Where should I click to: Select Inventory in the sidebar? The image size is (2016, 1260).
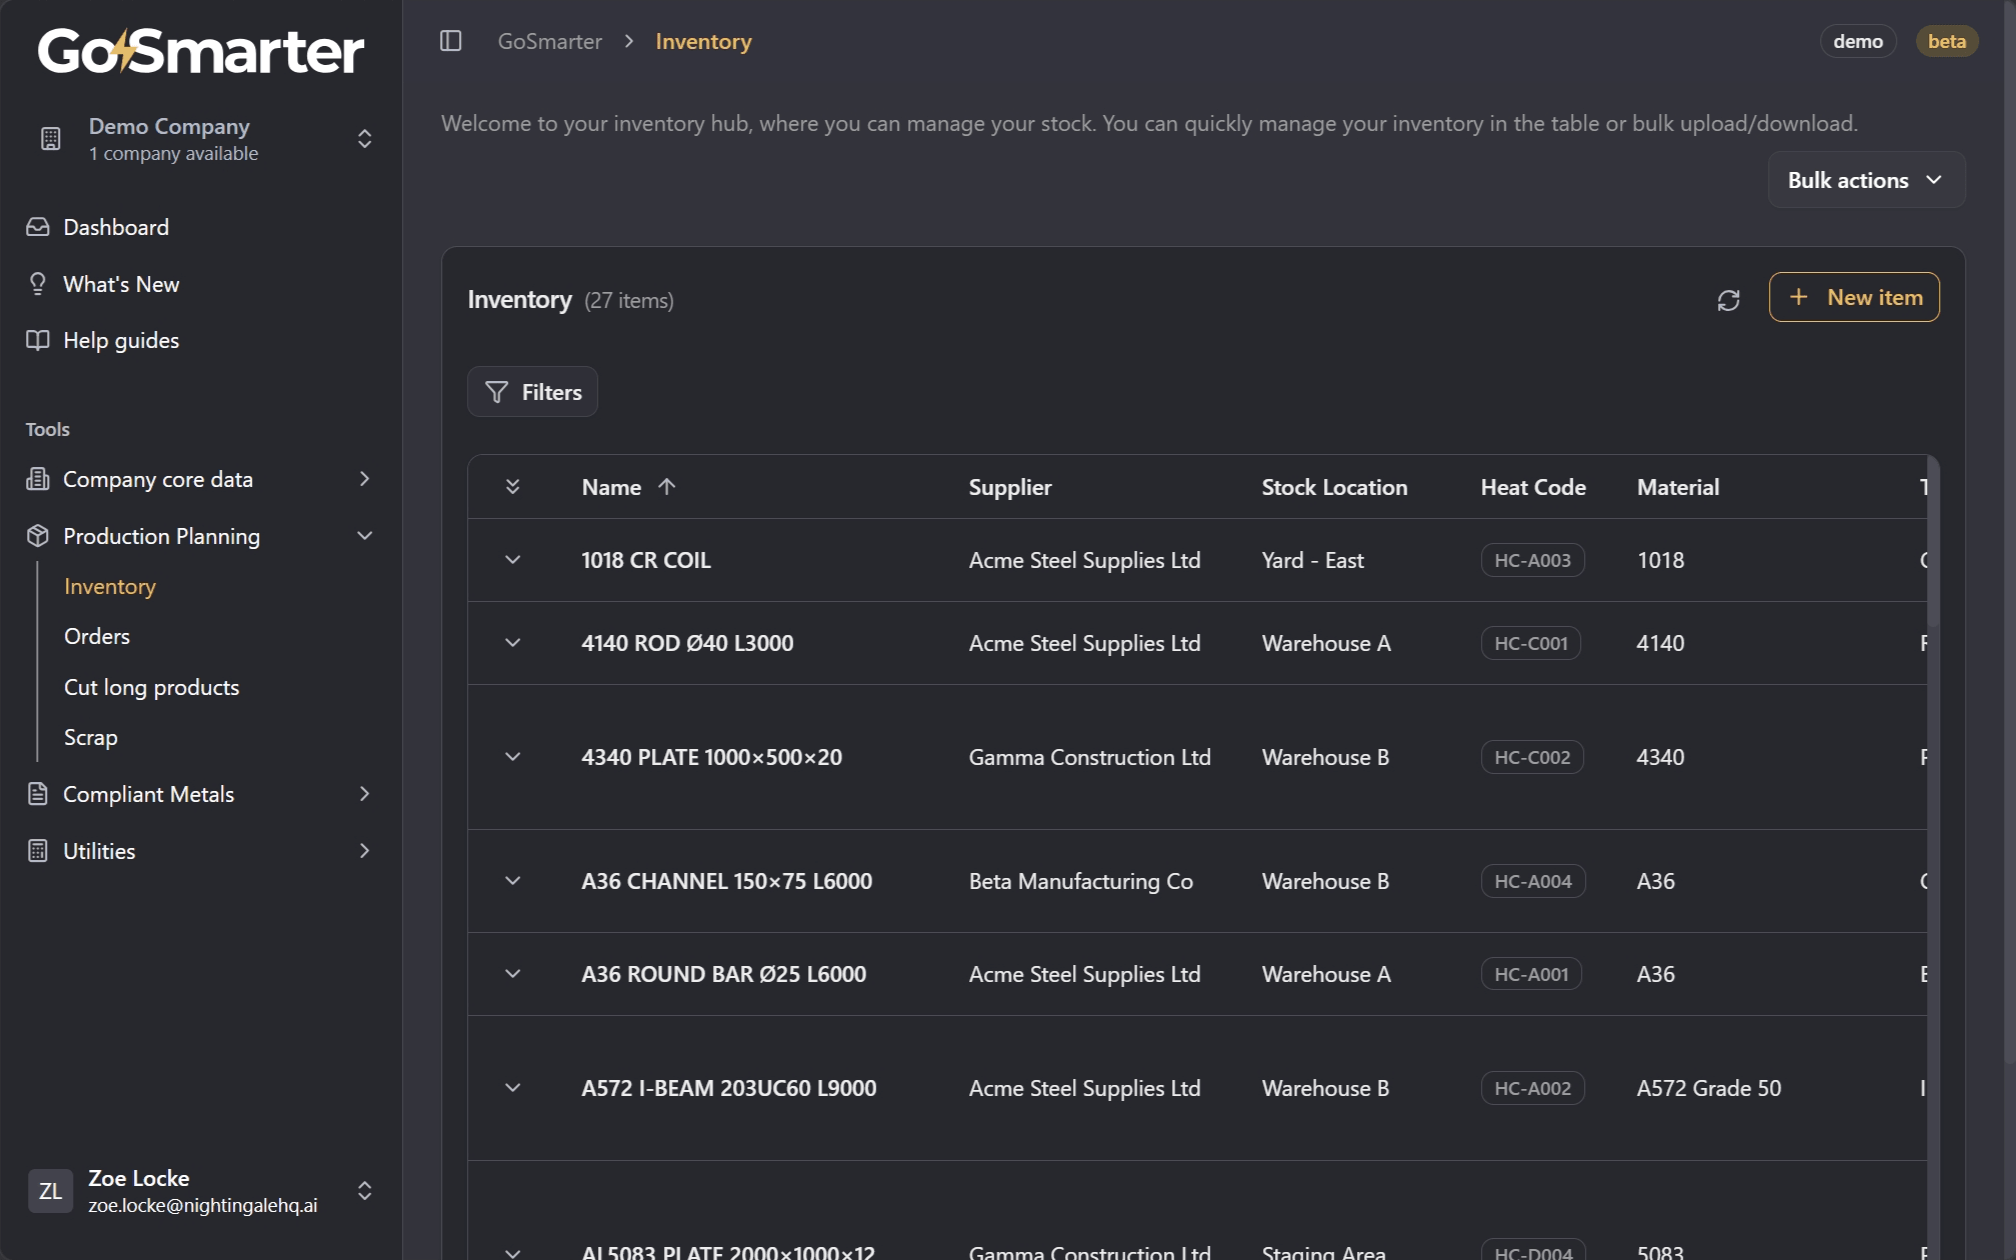pyautogui.click(x=110, y=586)
